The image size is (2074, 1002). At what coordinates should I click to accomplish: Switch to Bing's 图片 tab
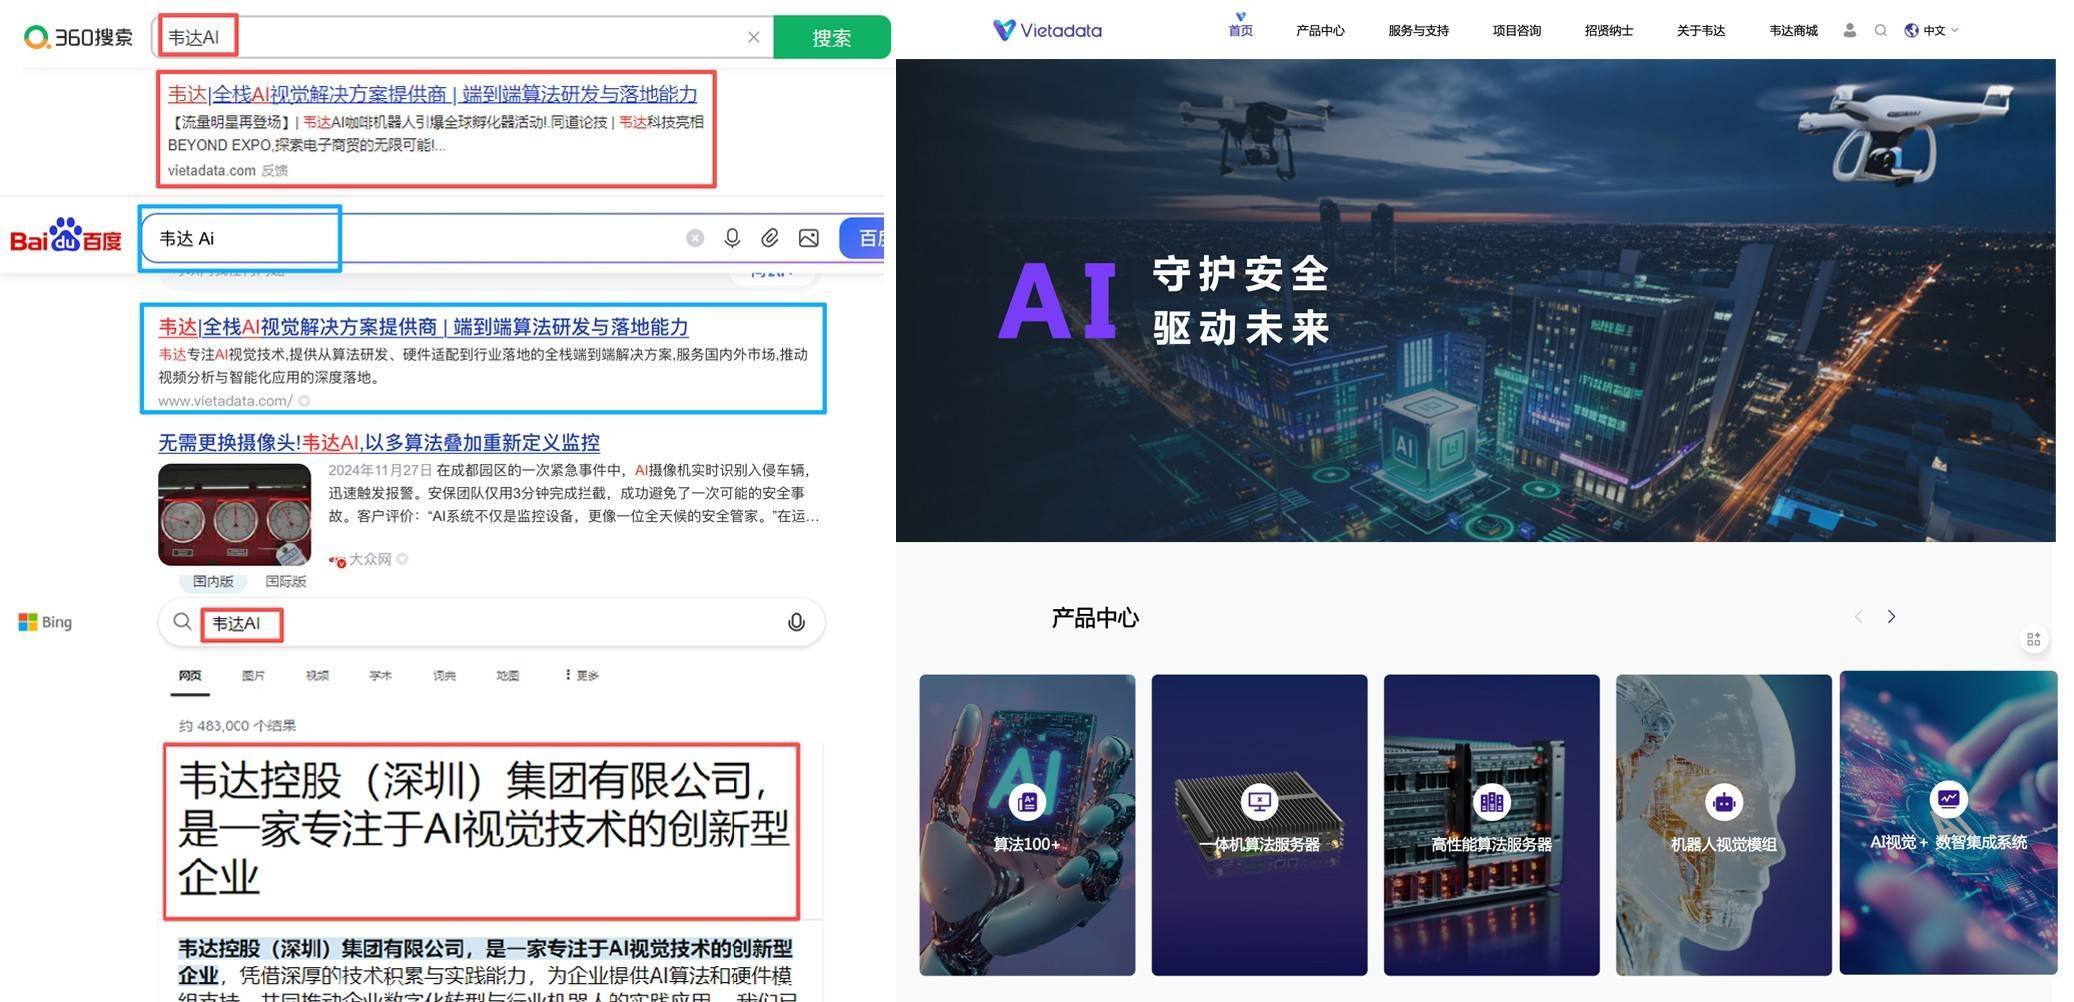[253, 675]
